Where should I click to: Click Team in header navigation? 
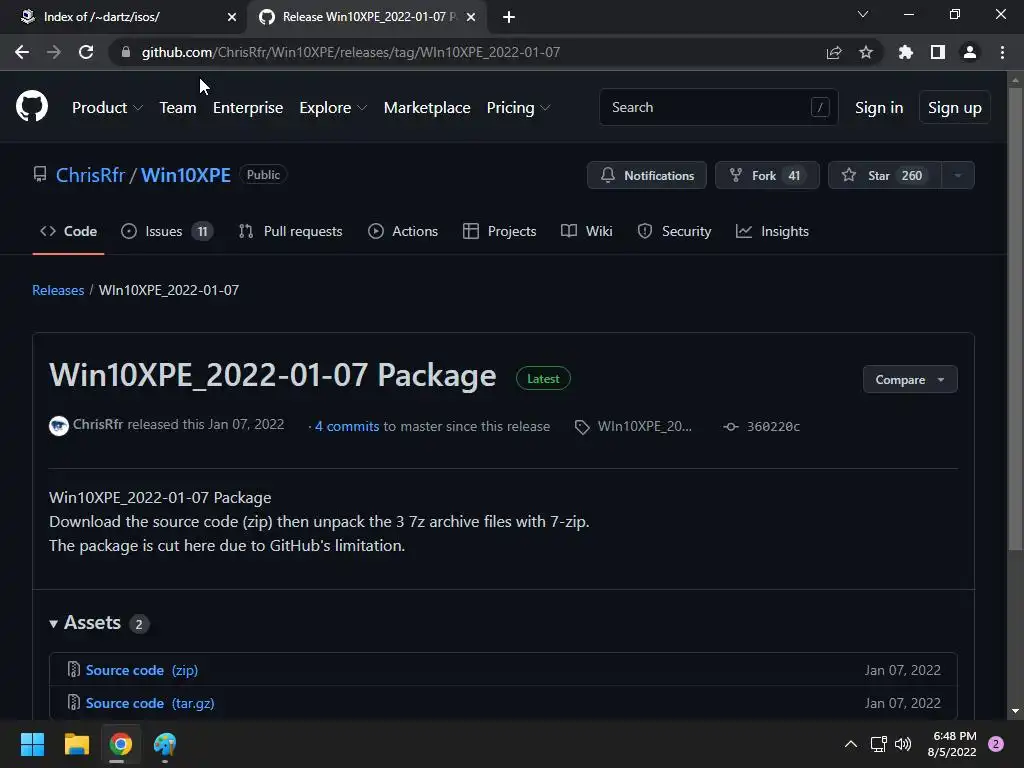click(x=178, y=108)
